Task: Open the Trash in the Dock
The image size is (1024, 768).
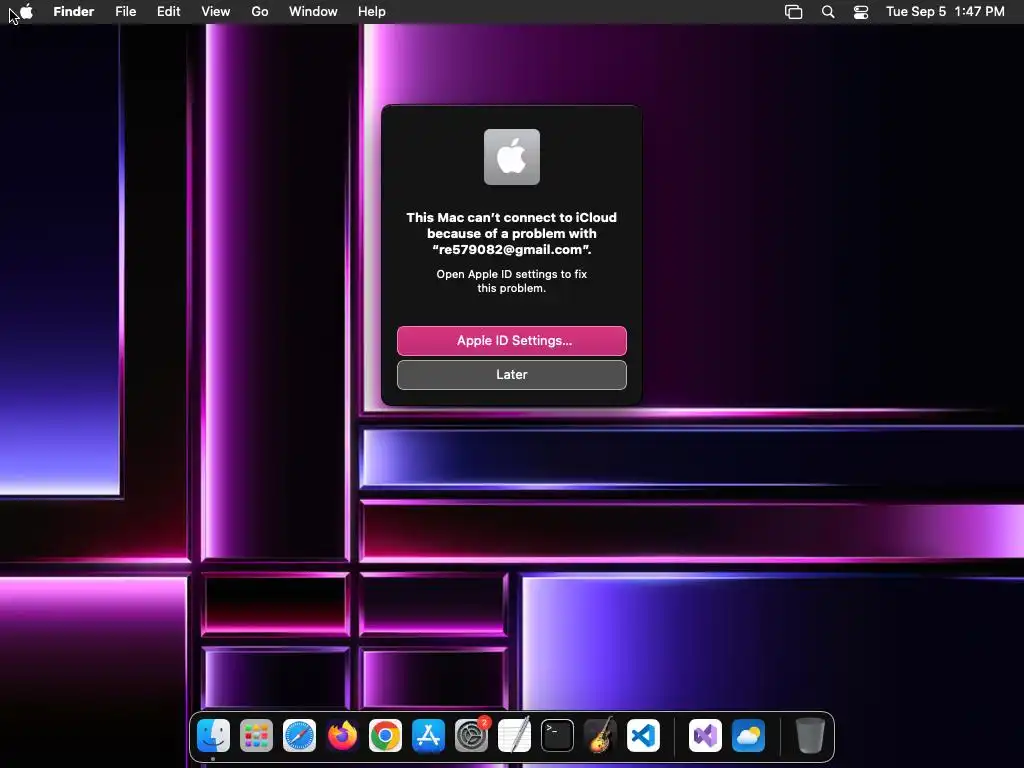Action: click(810, 736)
